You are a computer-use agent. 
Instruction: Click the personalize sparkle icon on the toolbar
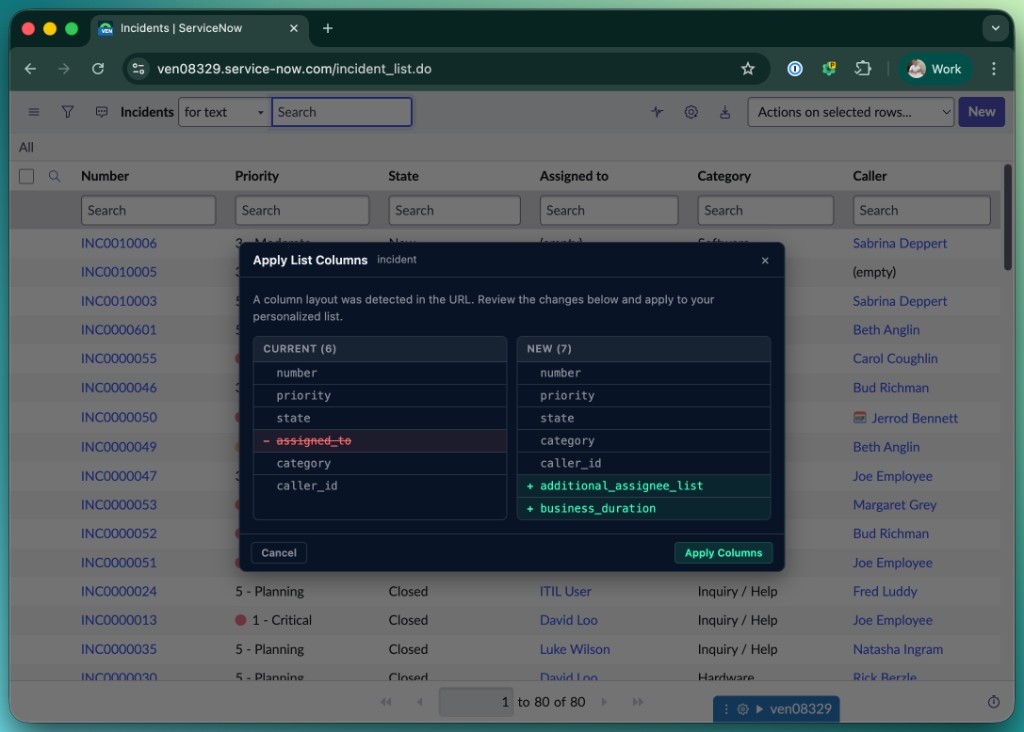[657, 112]
